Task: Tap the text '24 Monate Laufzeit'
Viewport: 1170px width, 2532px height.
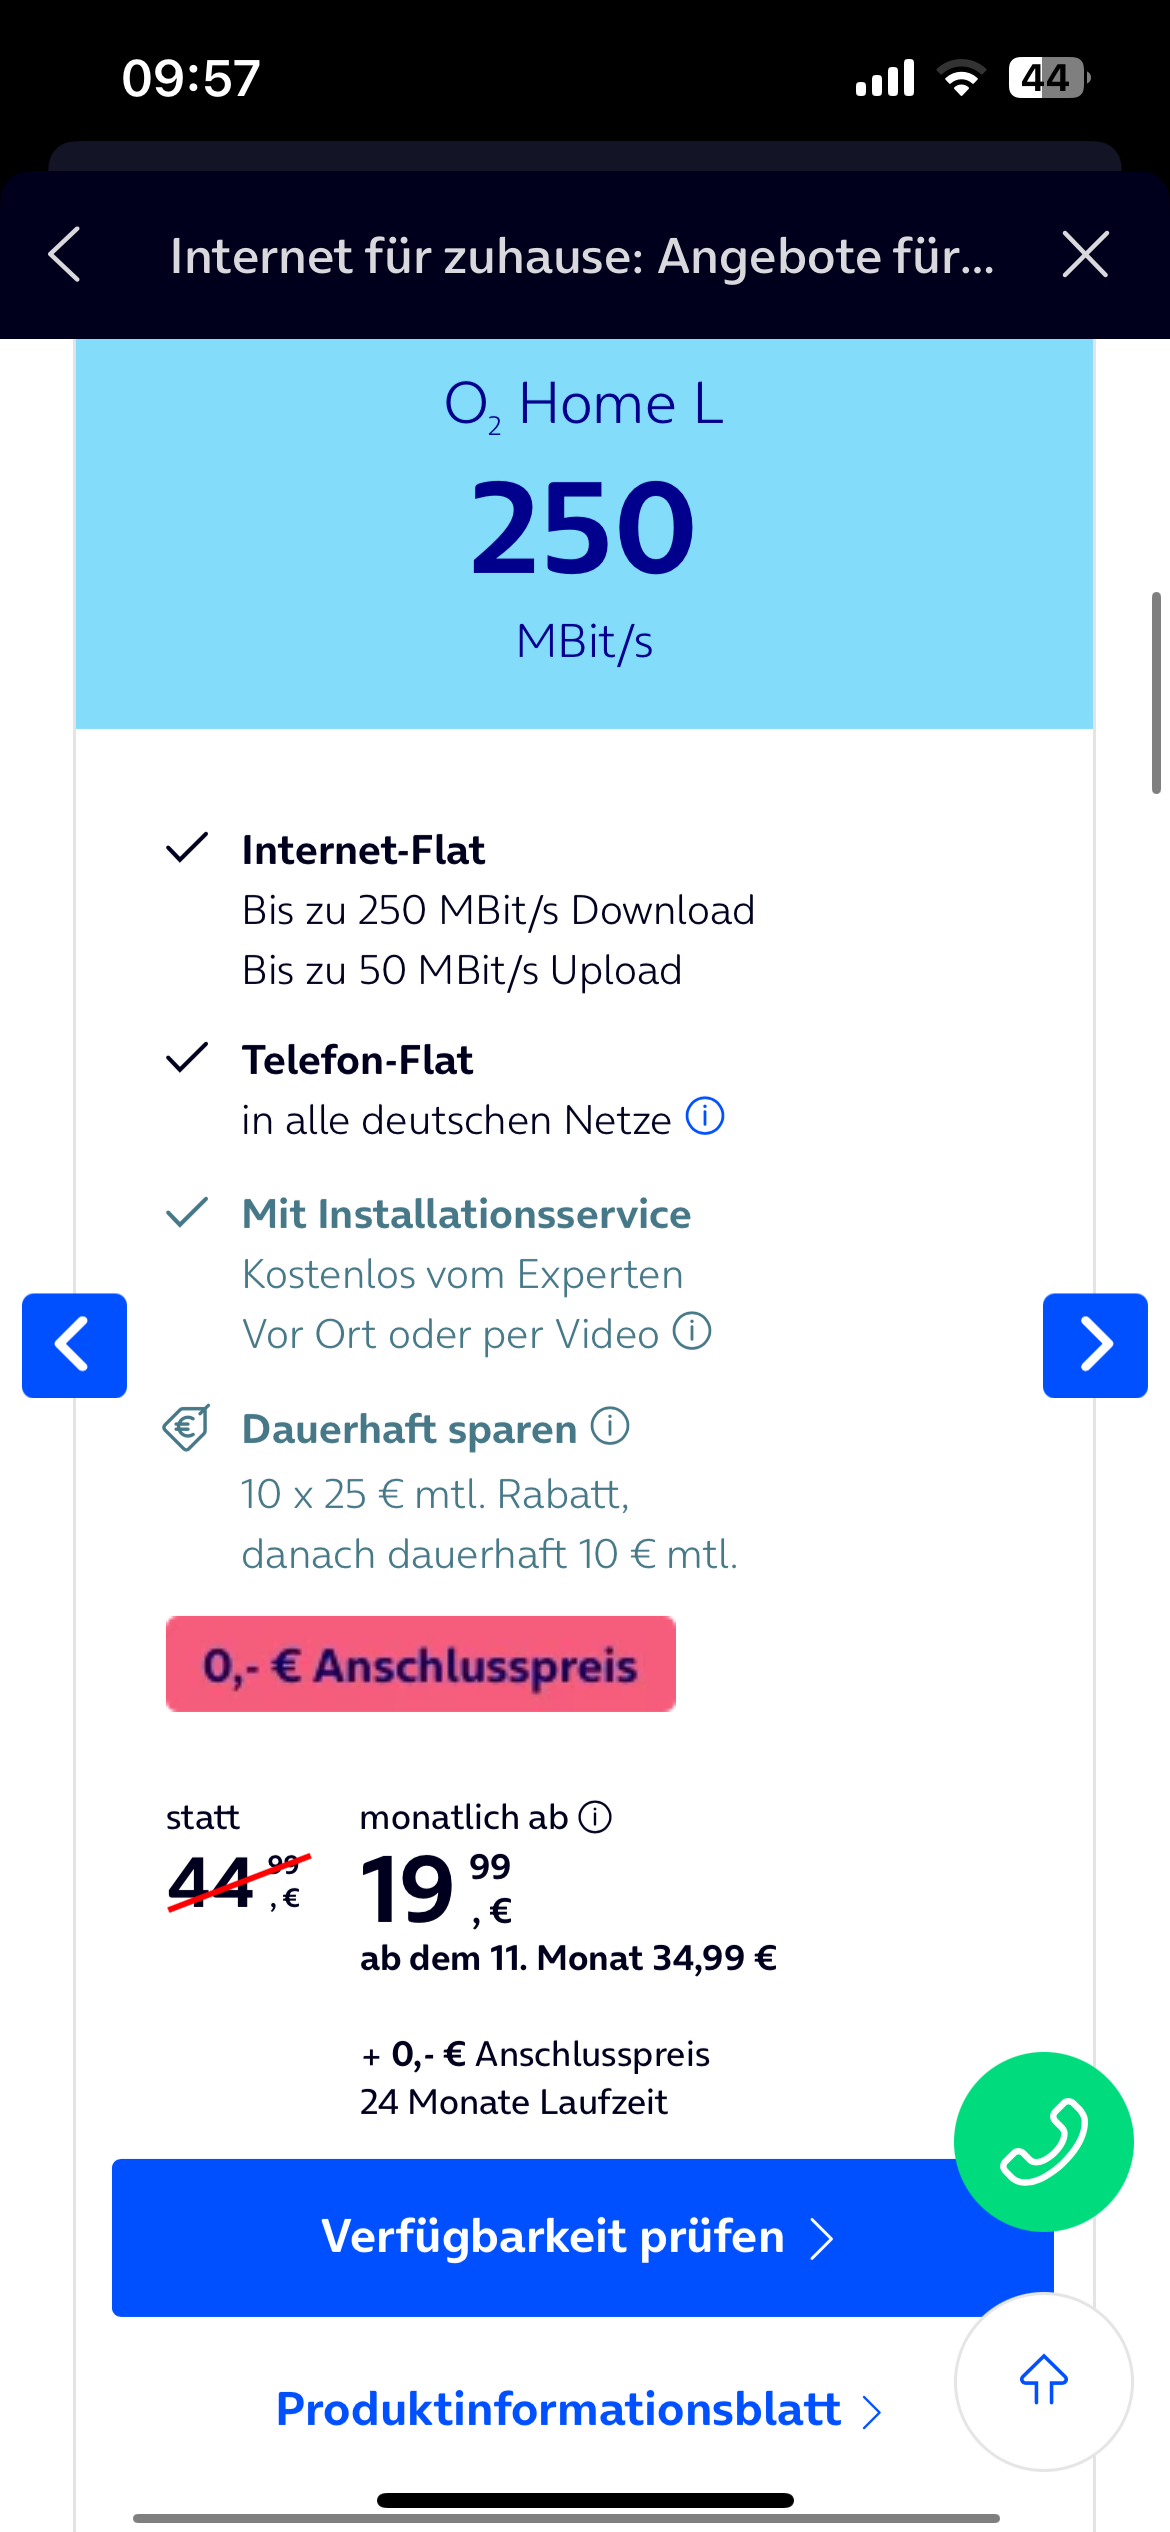Action: pyautogui.click(x=513, y=2102)
